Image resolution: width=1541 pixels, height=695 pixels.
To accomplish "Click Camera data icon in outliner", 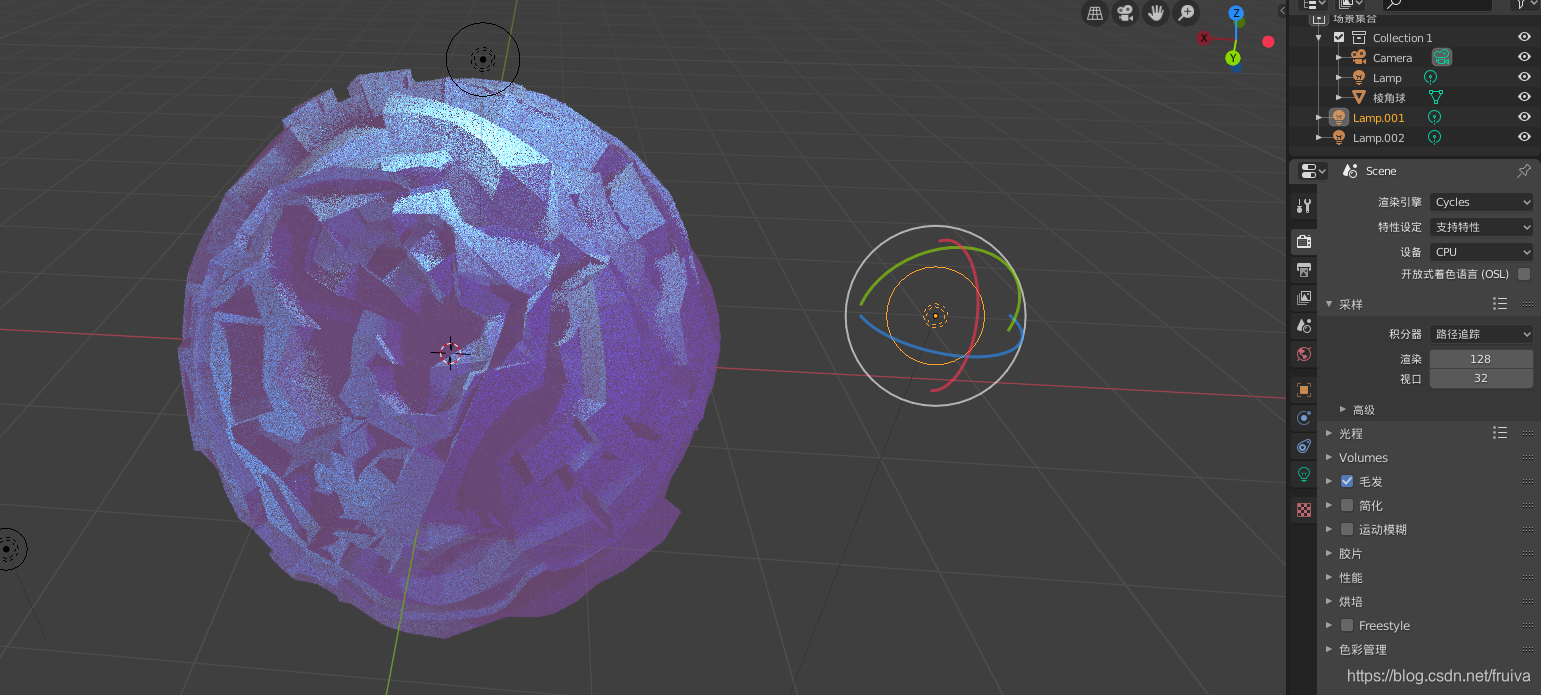I will pos(1441,57).
